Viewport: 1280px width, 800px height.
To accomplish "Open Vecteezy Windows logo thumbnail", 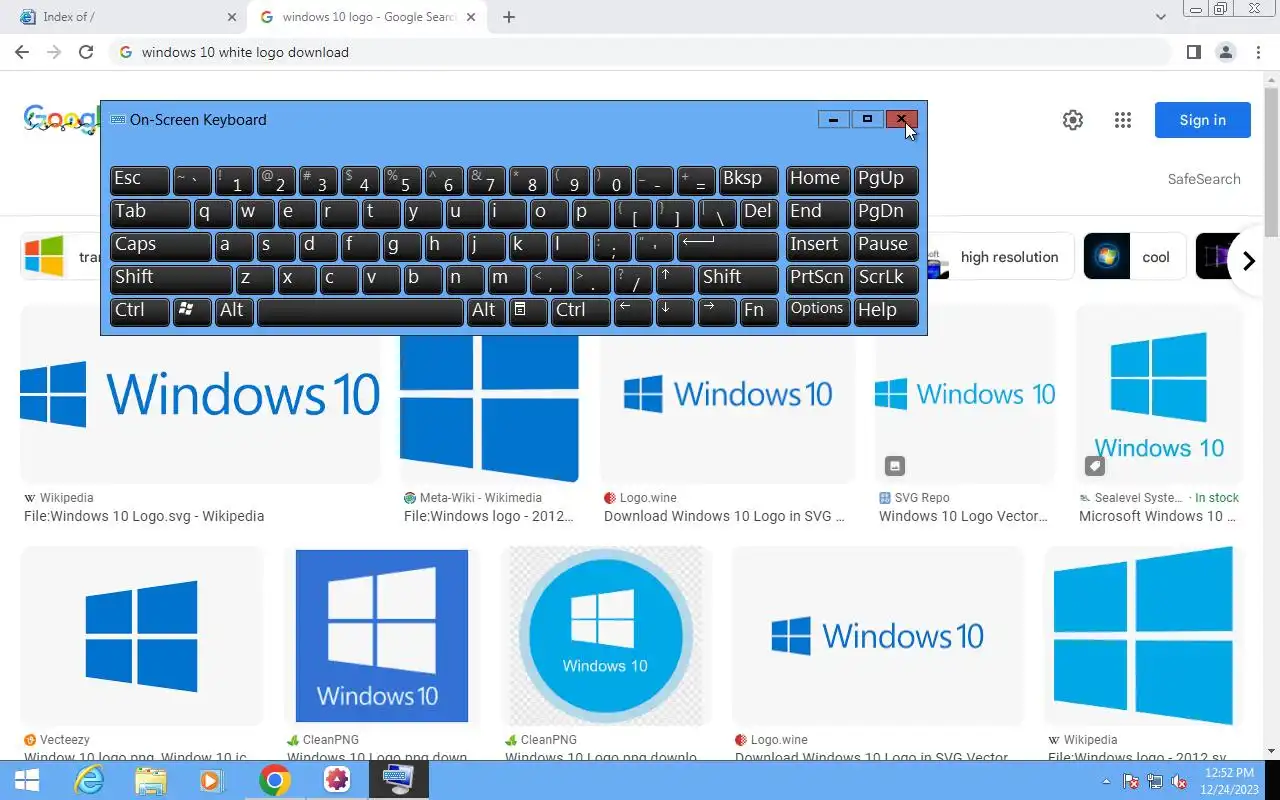I will pyautogui.click(x=141, y=636).
